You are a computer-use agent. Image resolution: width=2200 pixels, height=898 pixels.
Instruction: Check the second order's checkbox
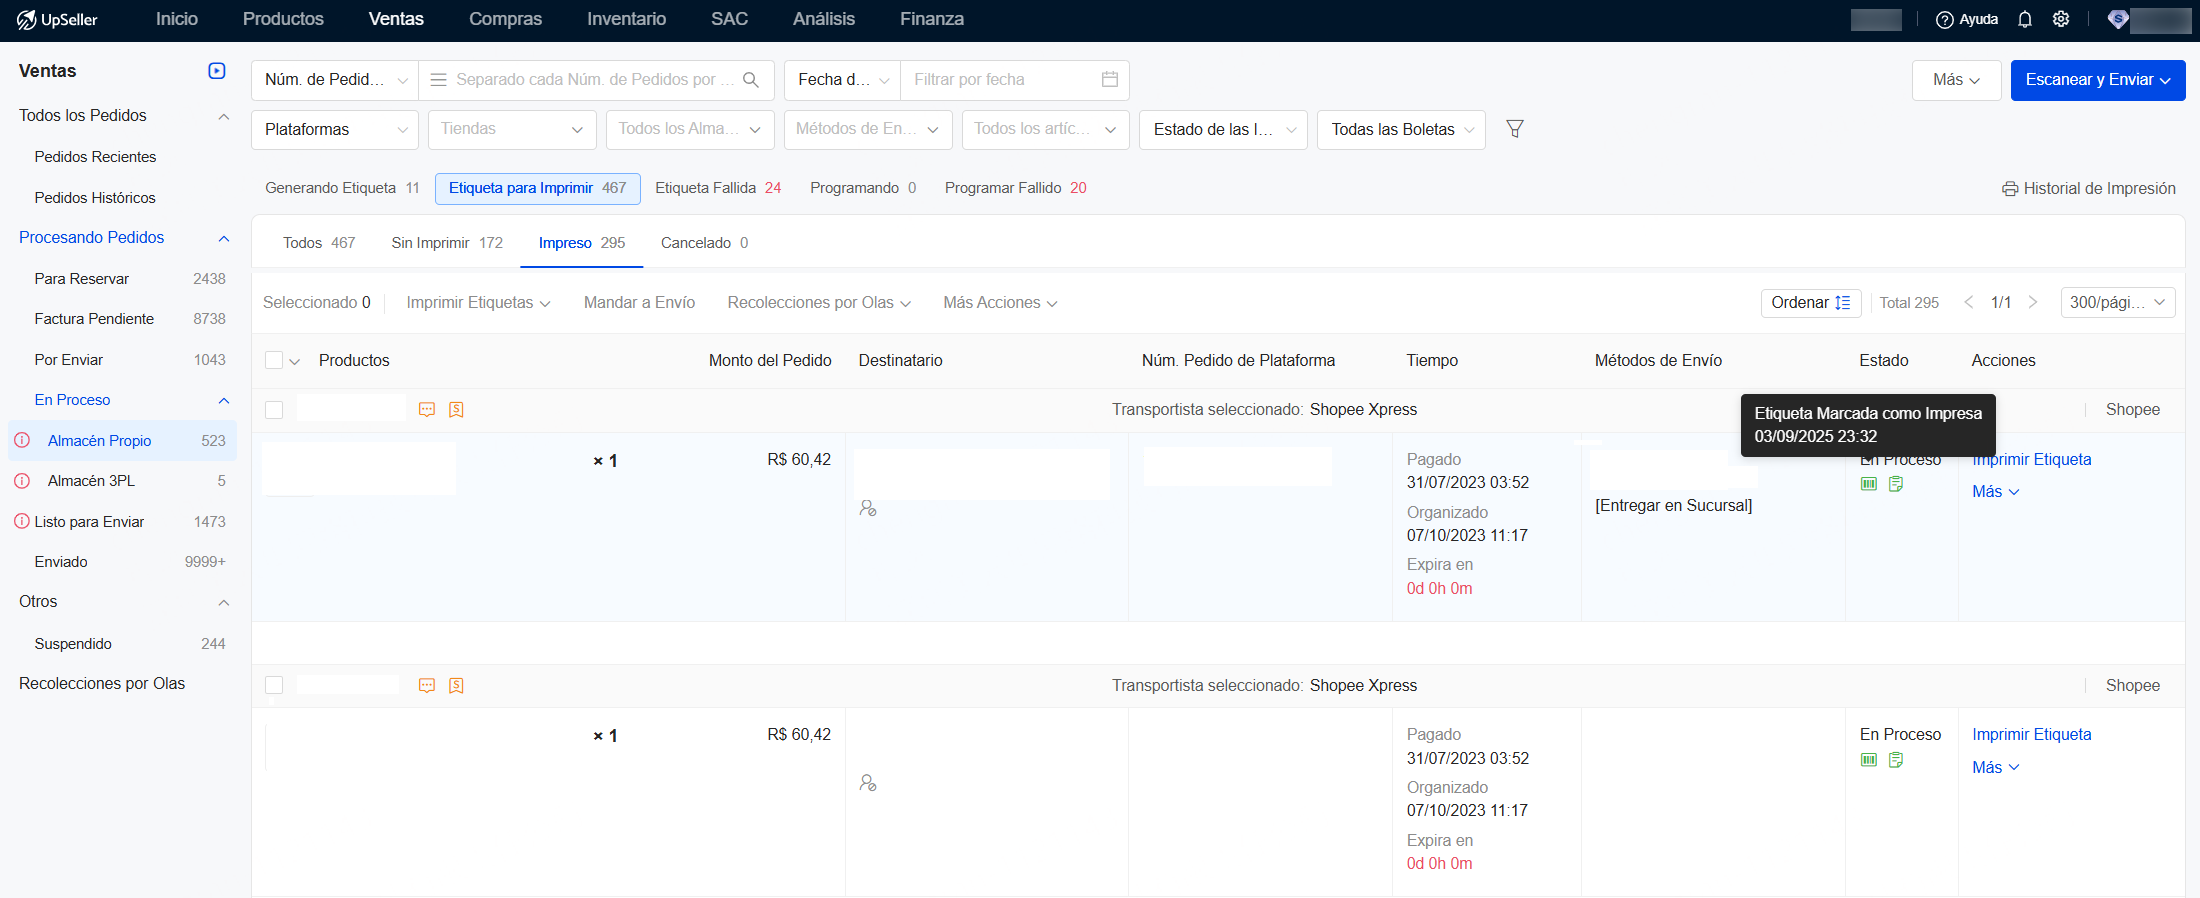pos(274,685)
